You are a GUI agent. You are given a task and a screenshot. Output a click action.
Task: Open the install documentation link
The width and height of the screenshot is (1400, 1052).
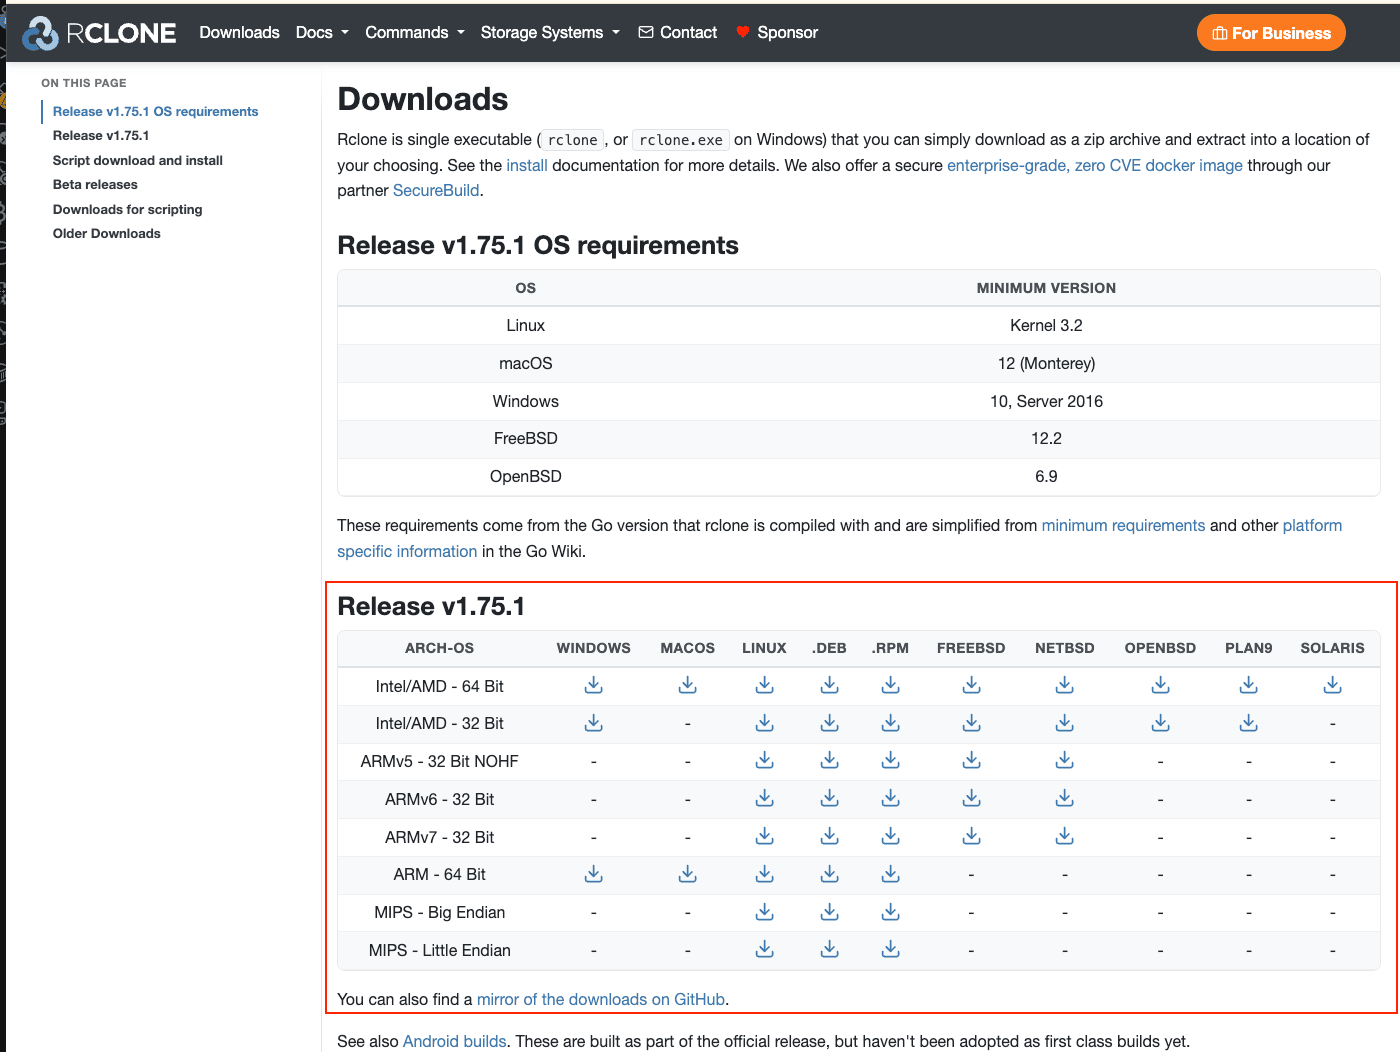(527, 165)
